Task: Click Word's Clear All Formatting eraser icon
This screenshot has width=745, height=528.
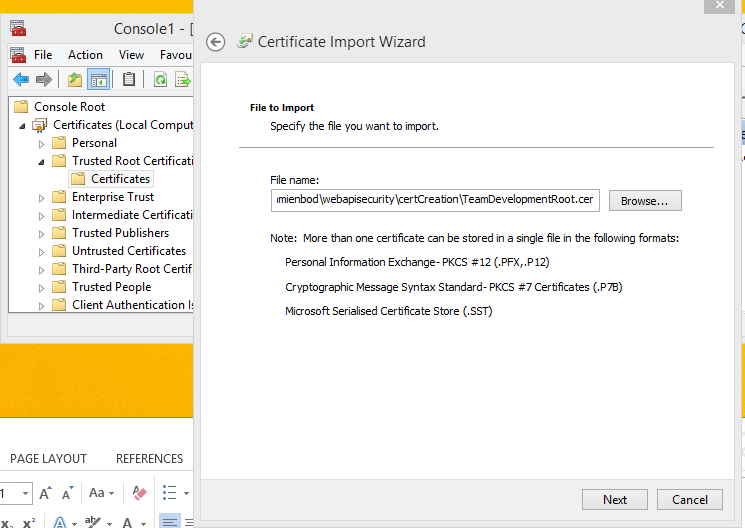Action: click(x=139, y=493)
